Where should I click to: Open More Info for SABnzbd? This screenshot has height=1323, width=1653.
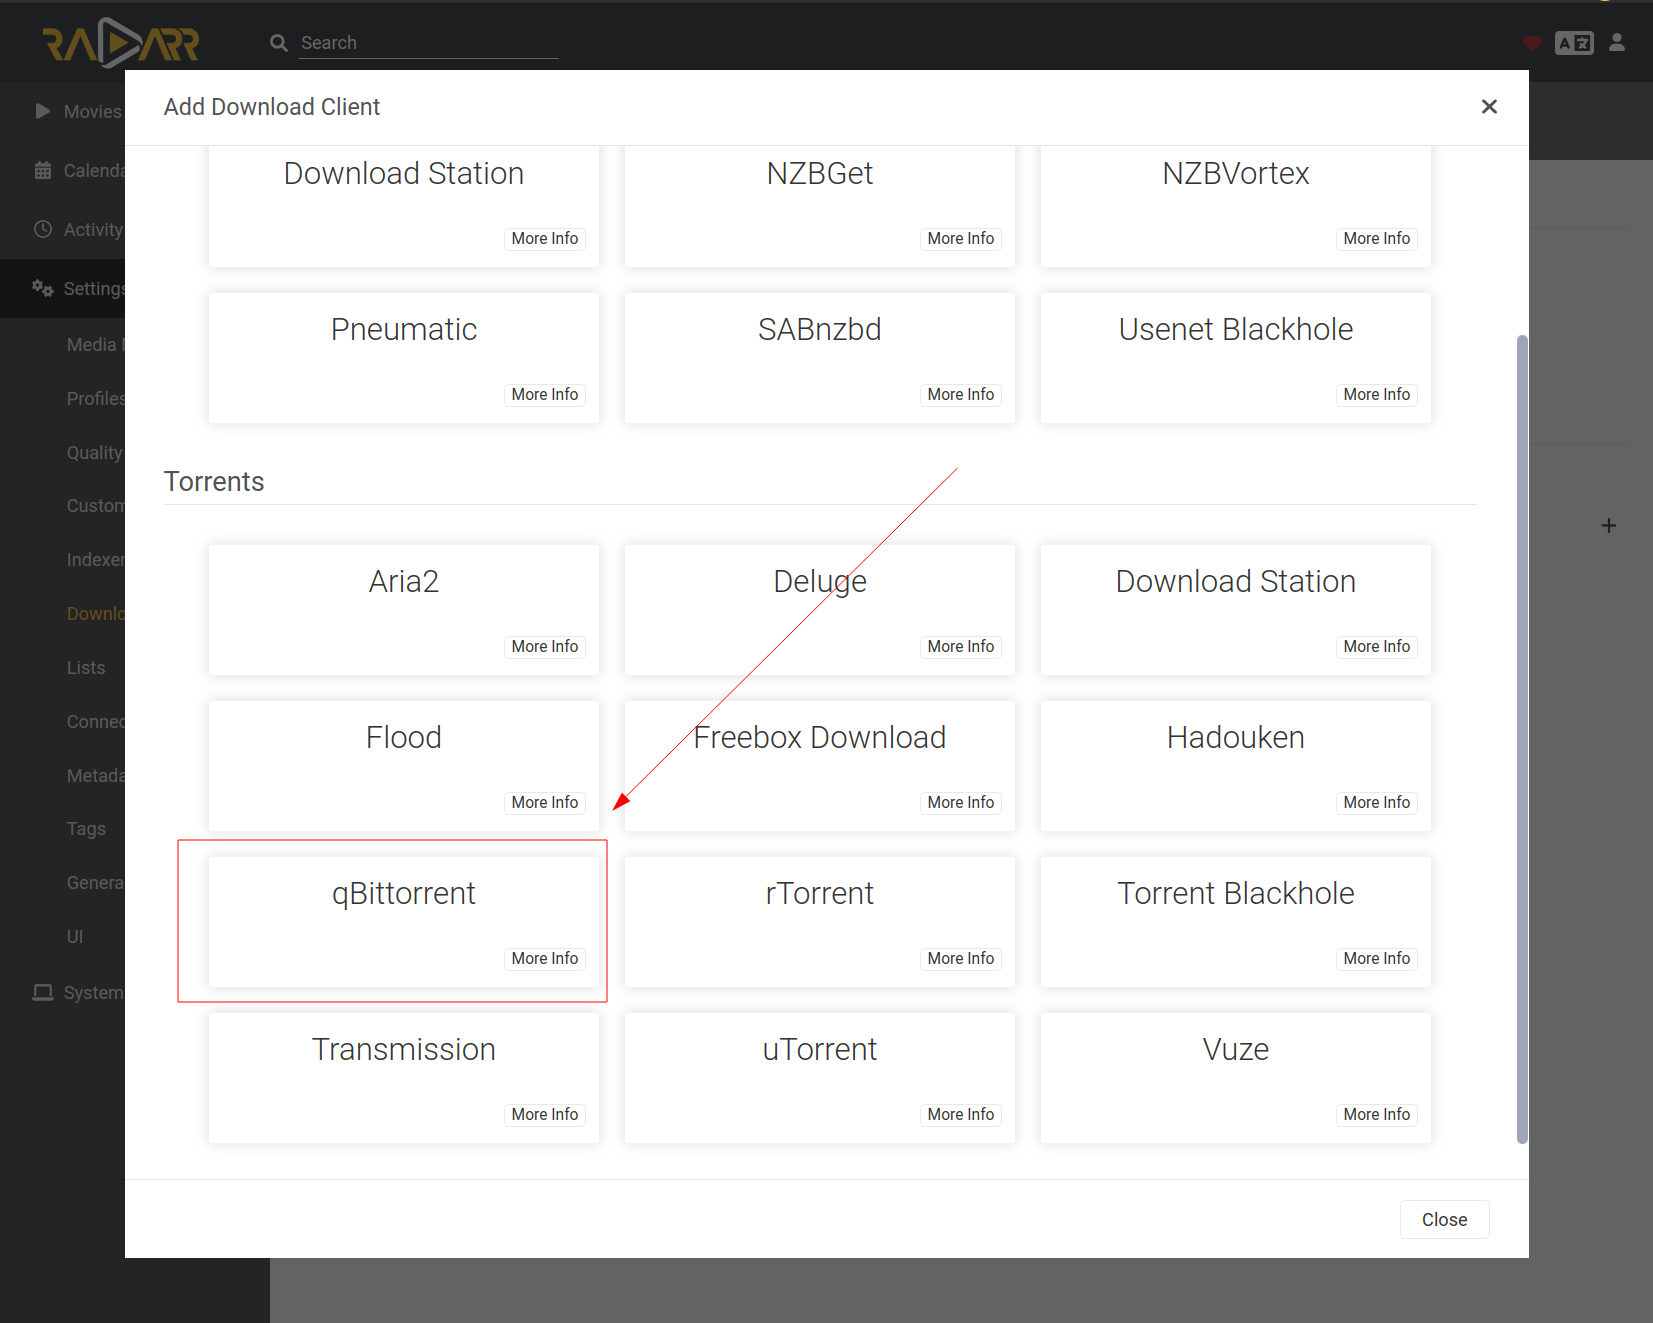coord(961,394)
